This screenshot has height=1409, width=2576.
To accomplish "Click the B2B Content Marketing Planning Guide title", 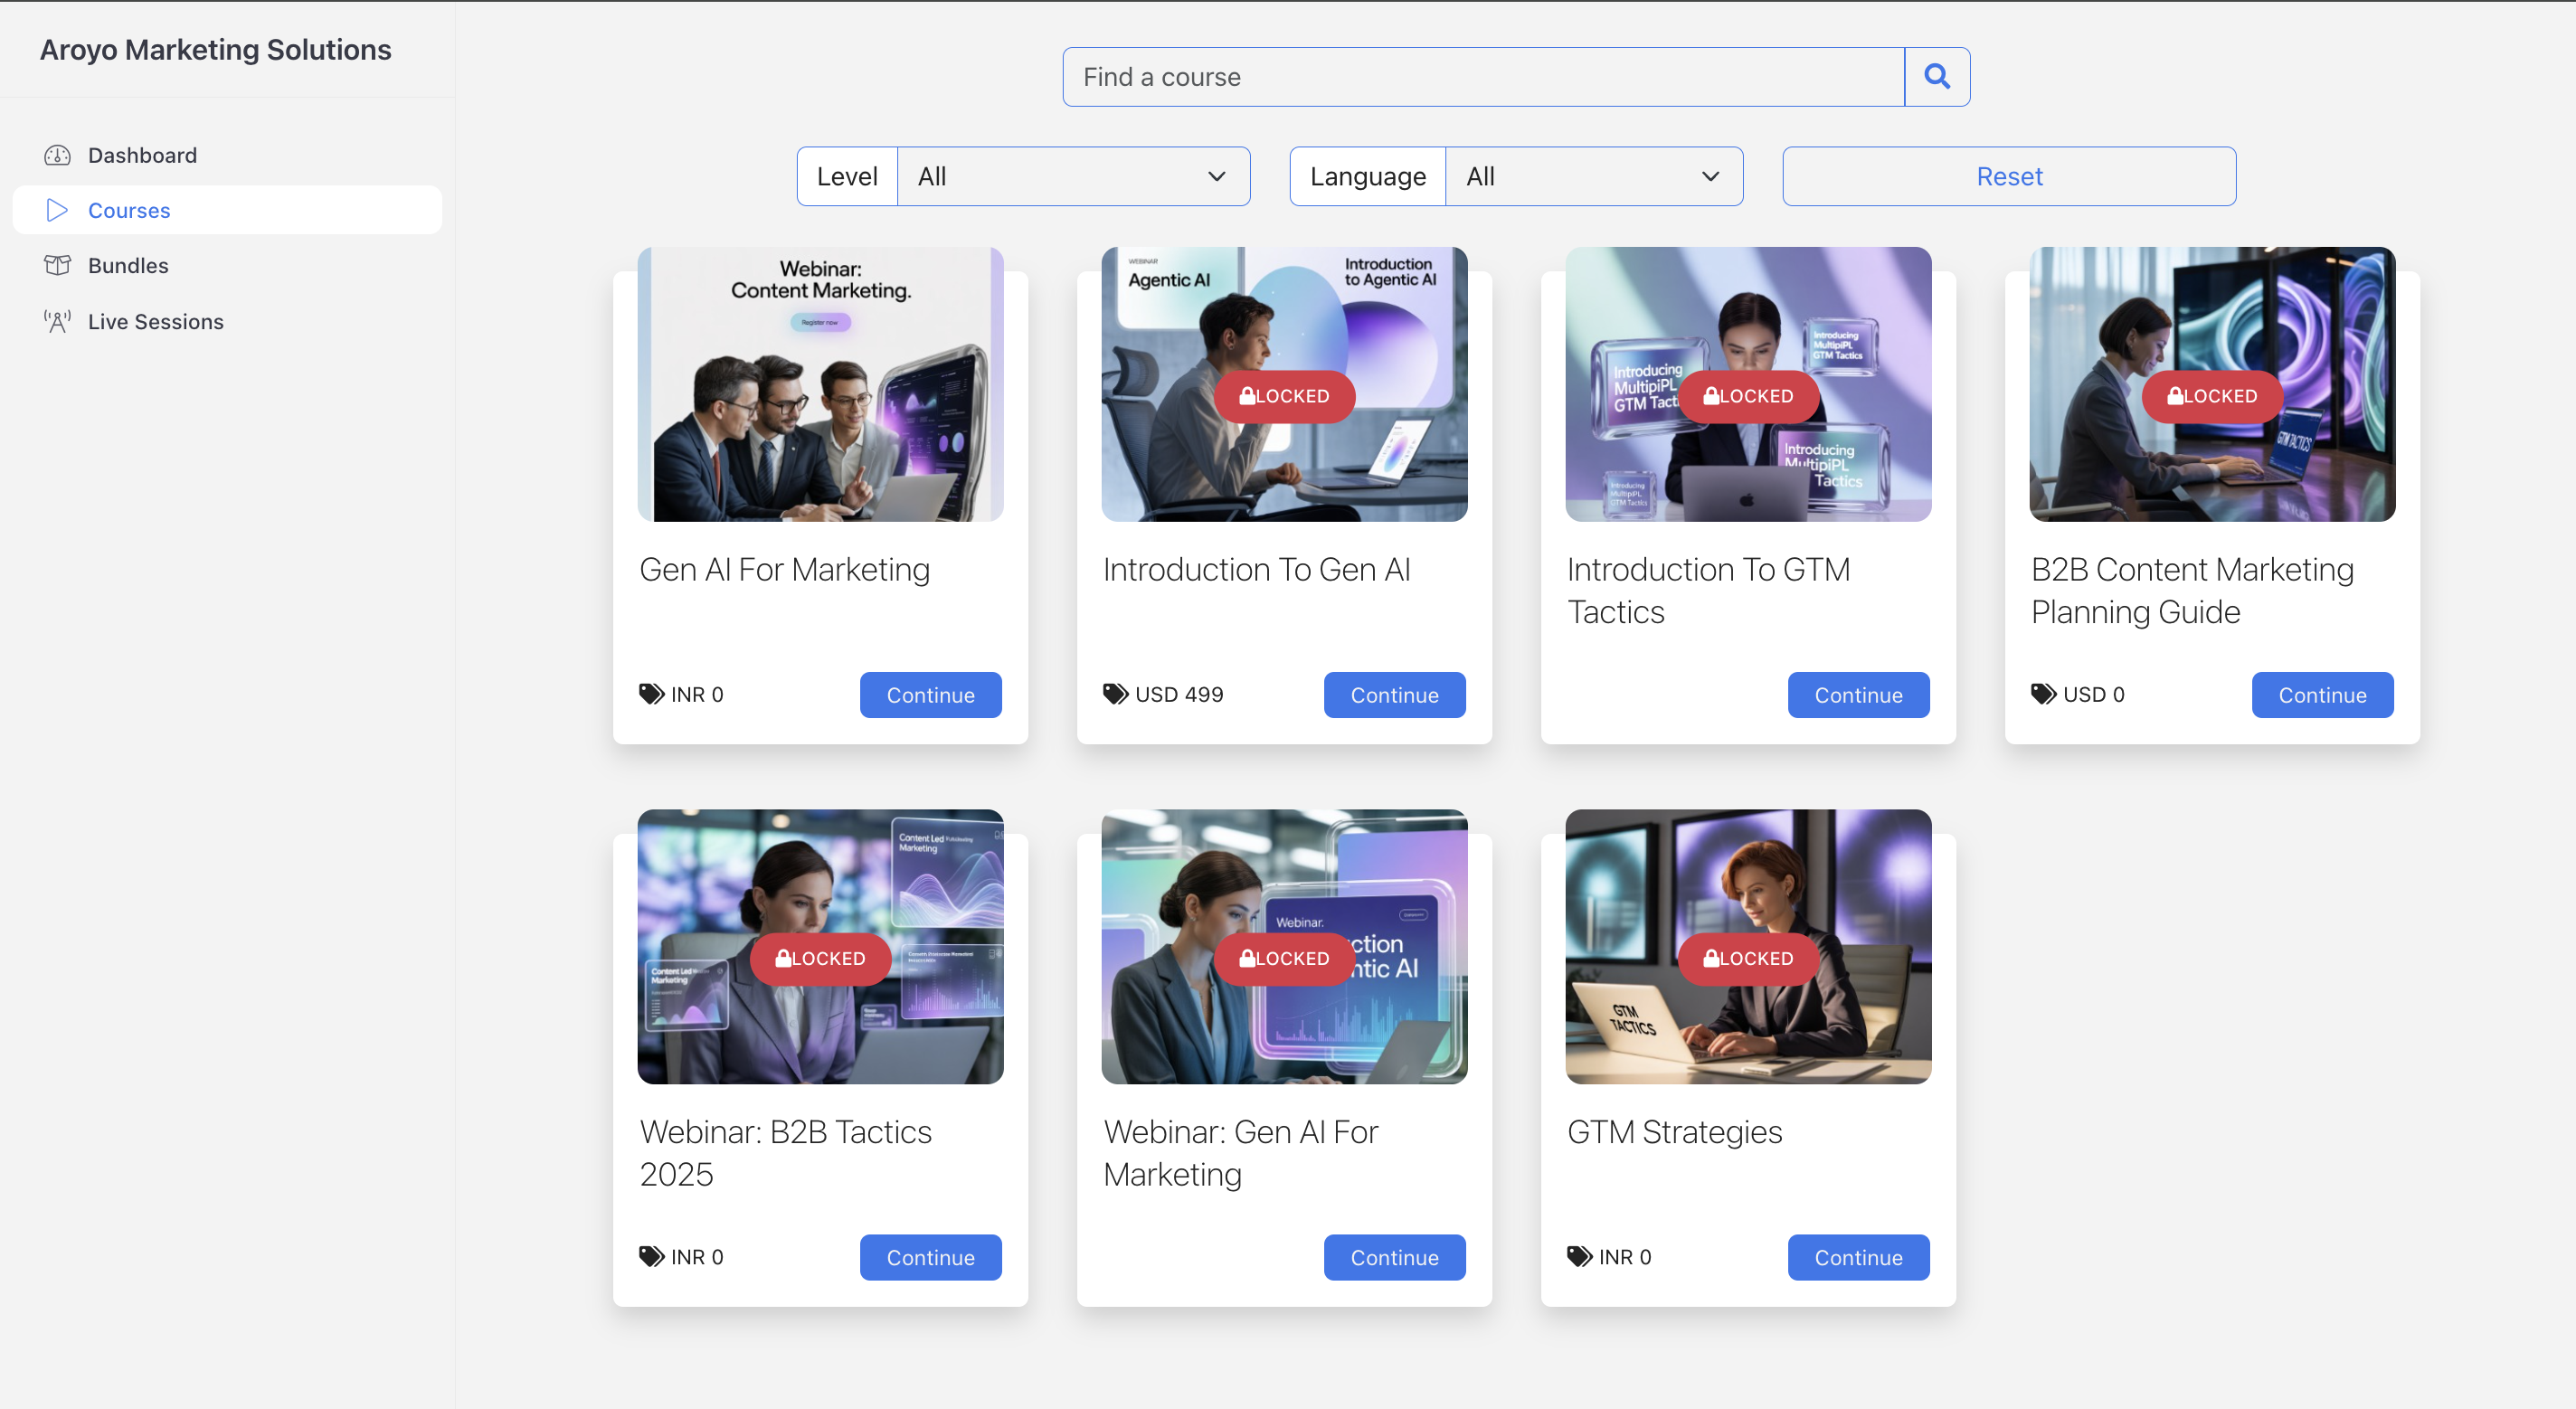I will [x=2192, y=591].
